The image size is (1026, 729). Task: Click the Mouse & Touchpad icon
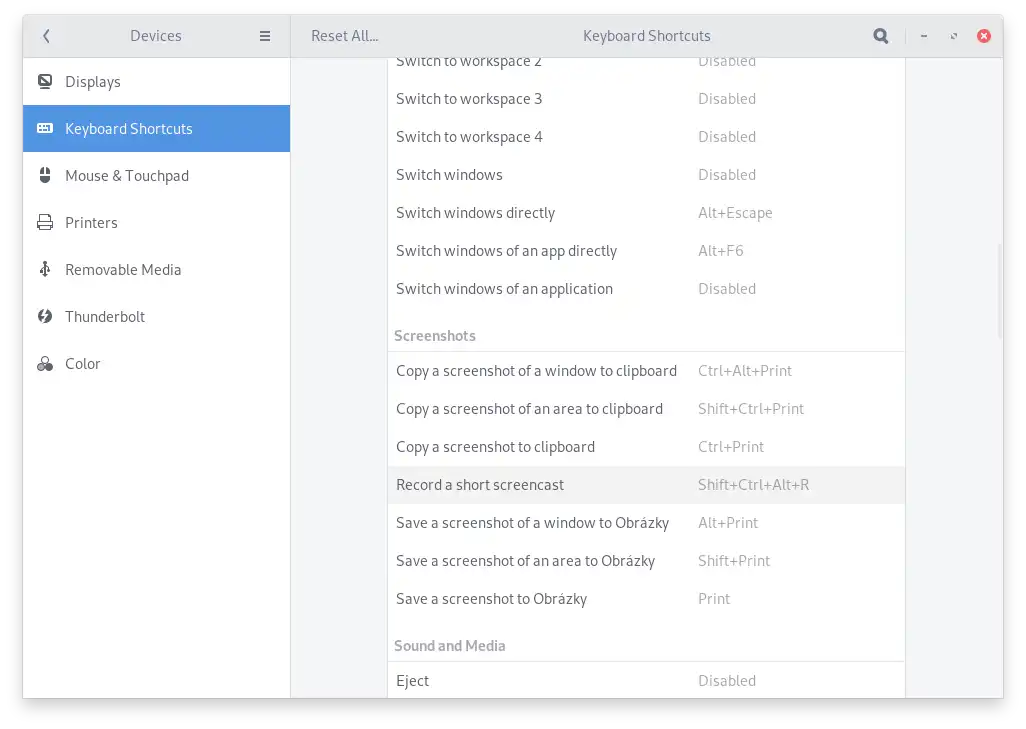pyautogui.click(x=45, y=176)
